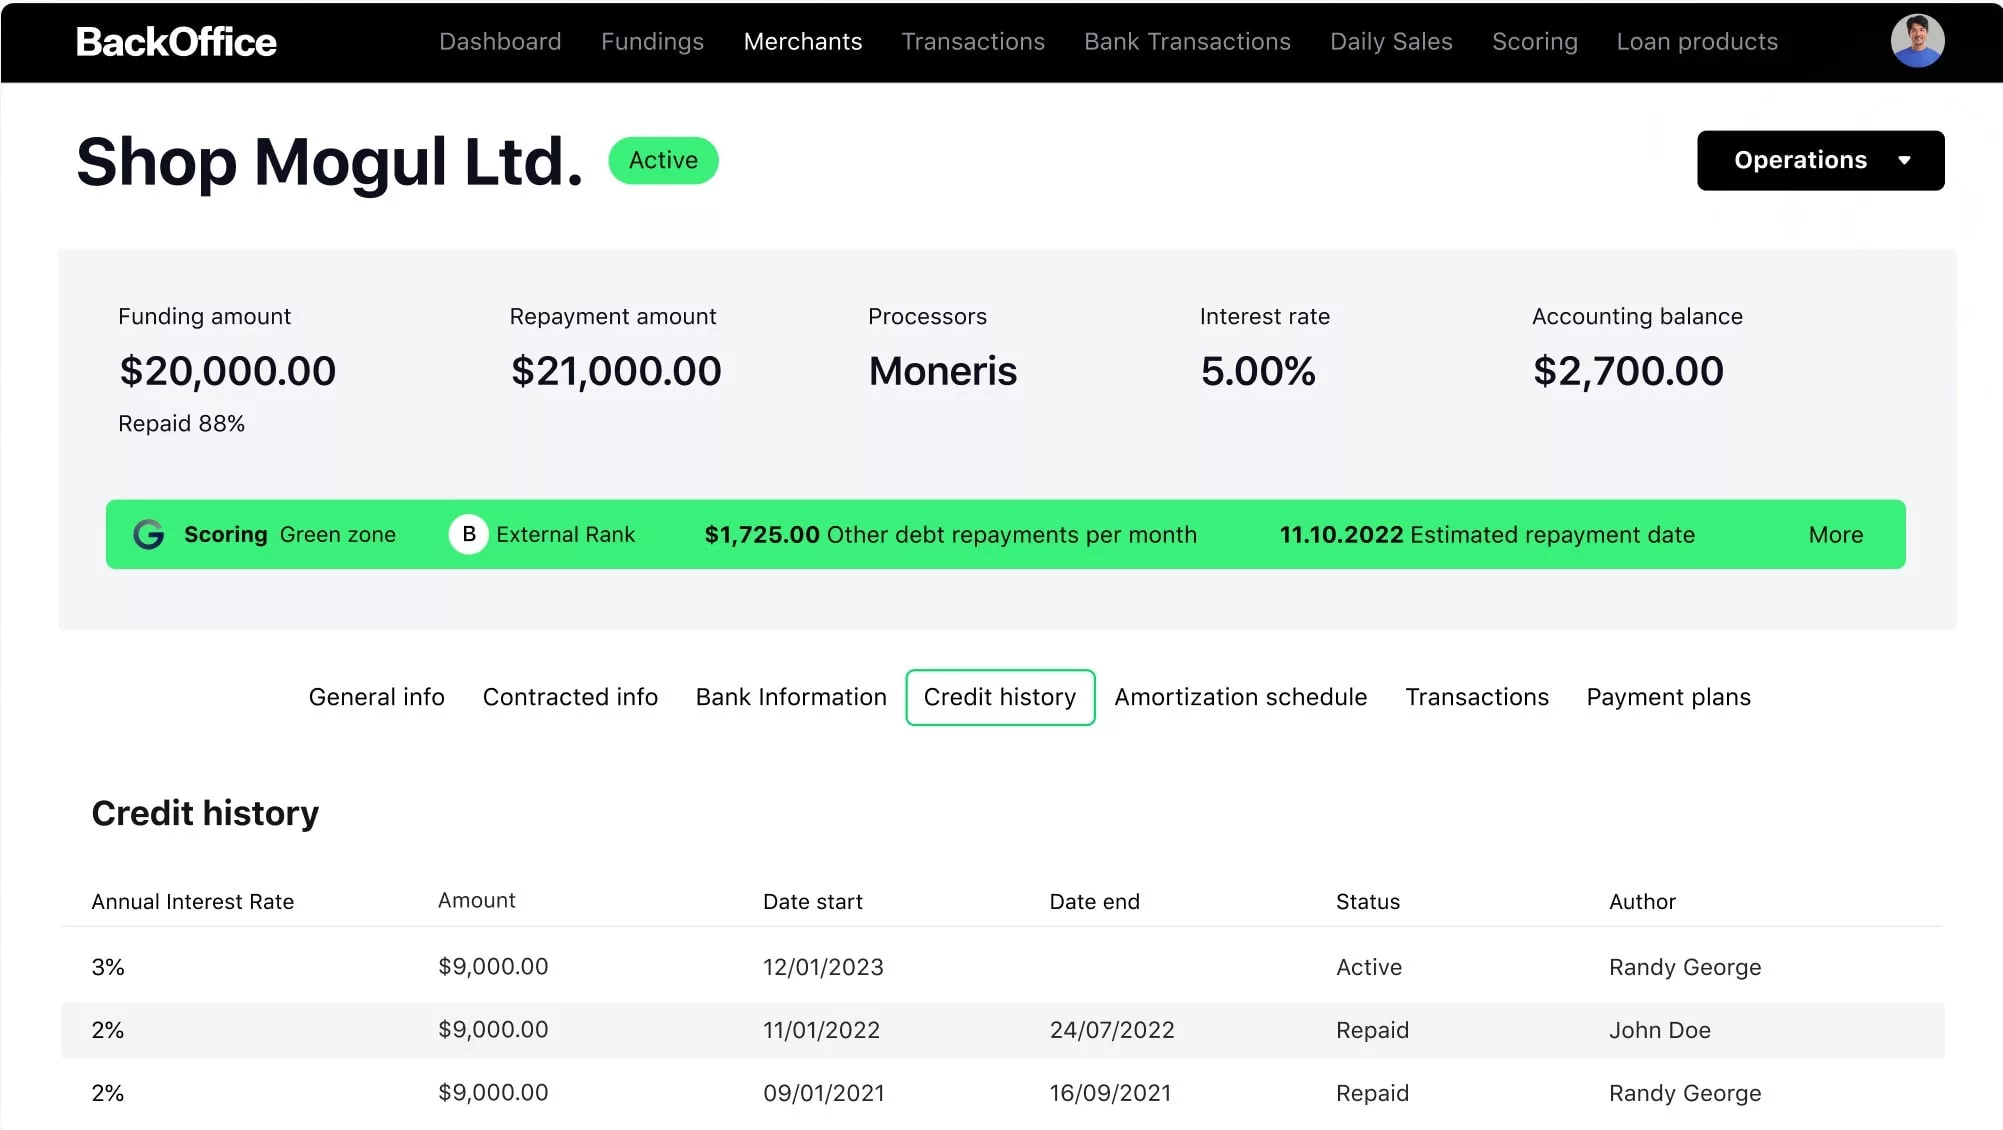
Task: Click the Moneris processor name
Action: pyautogui.click(x=942, y=371)
